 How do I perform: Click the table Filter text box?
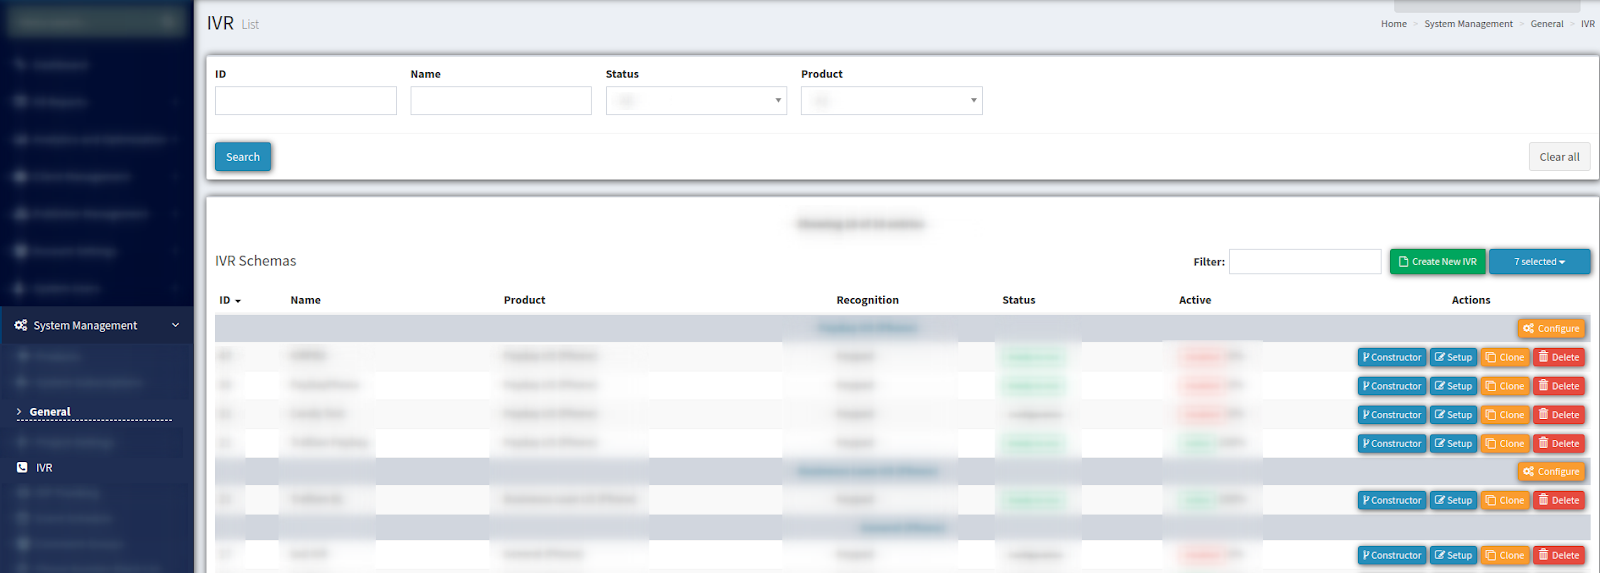click(1305, 262)
